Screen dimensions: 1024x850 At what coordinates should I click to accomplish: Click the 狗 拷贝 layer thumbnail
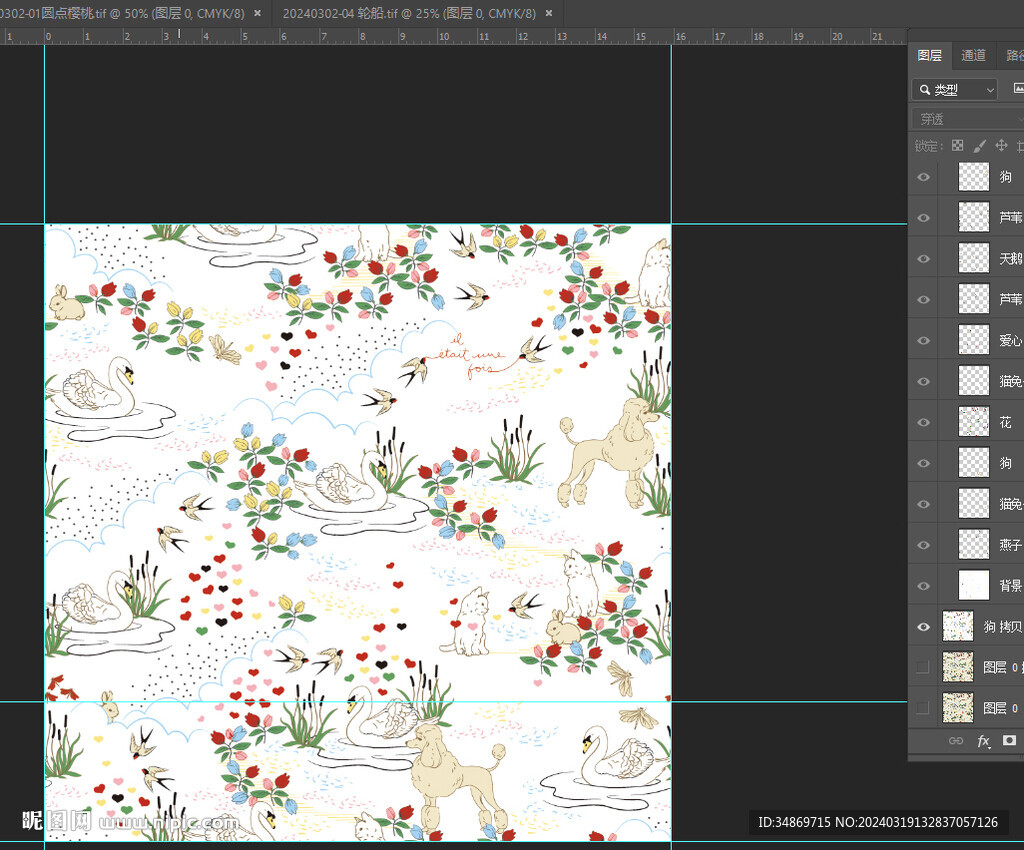pos(958,627)
